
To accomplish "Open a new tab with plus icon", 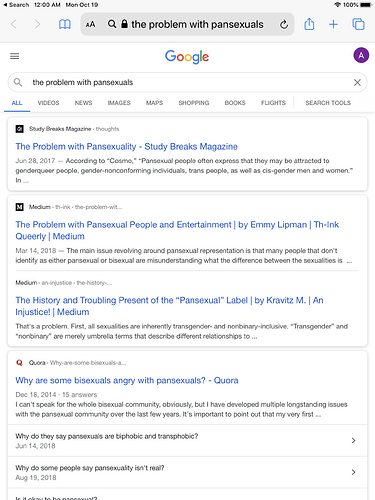I will [x=333, y=24].
